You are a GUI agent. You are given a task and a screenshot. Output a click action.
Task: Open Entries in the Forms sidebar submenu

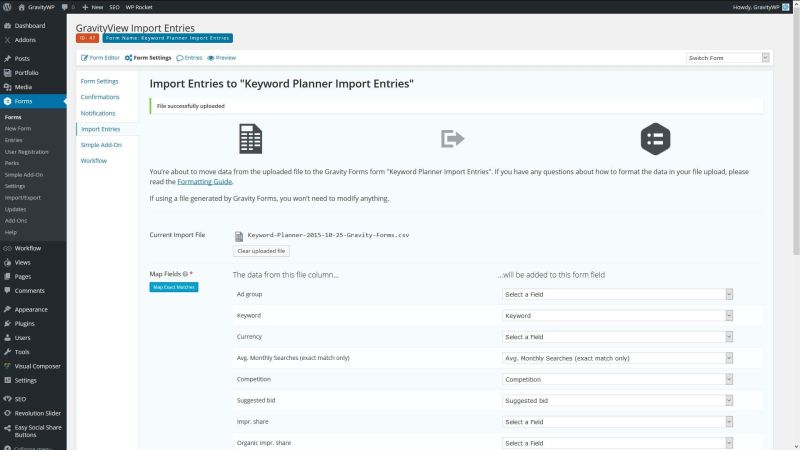(14, 140)
